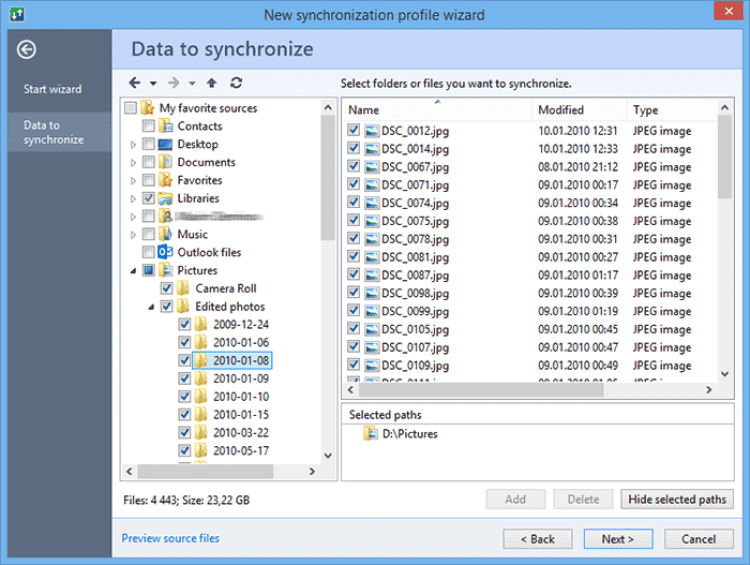This screenshot has height=565, width=750.
Task: Check the My favorite sources checkbox
Action: click(131, 108)
